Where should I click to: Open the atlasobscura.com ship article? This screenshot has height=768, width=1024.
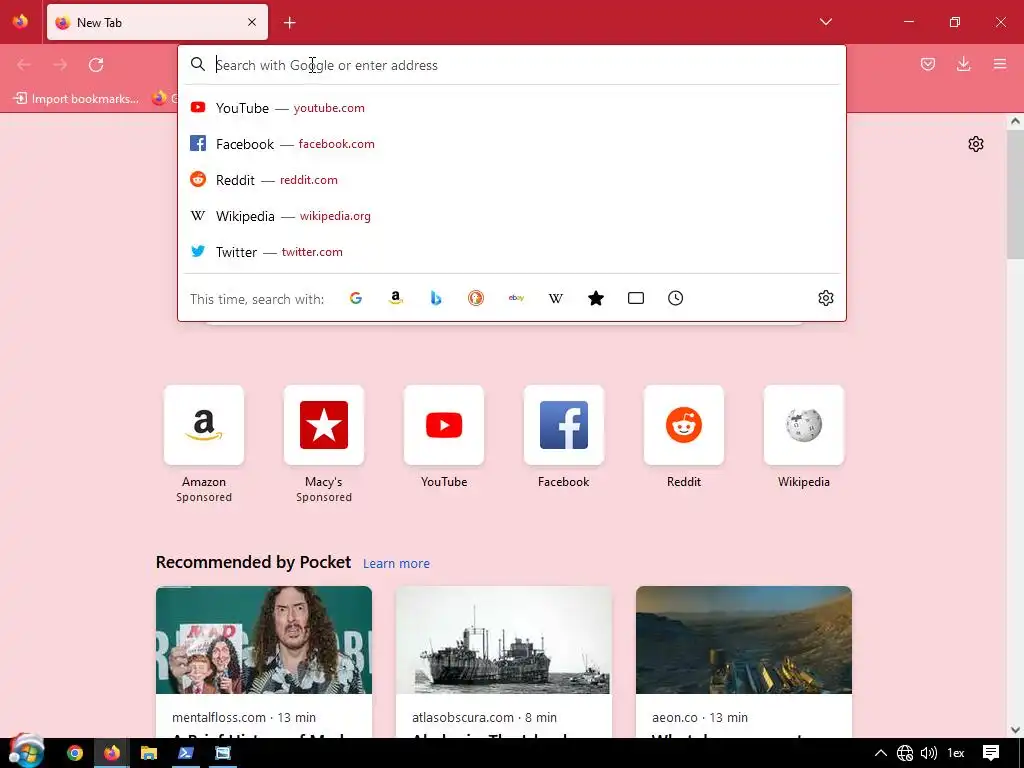504,662
